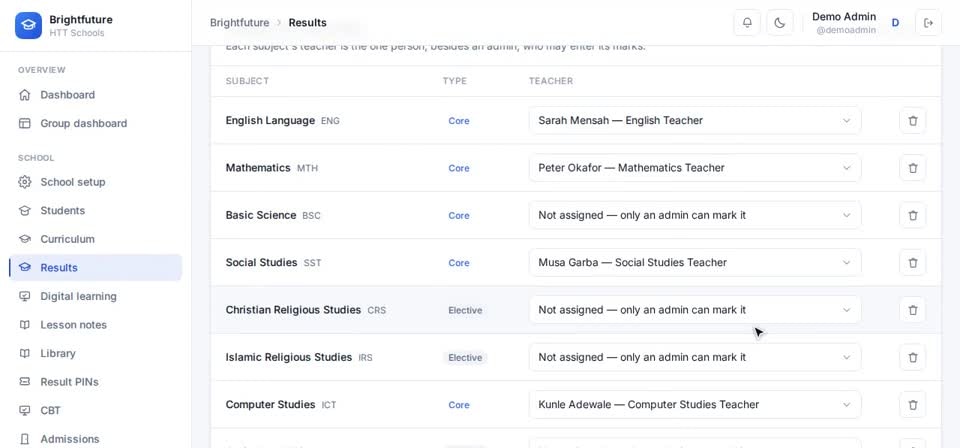Click the Brightfuture breadcrumb link
This screenshot has height=448, width=960.
point(239,23)
